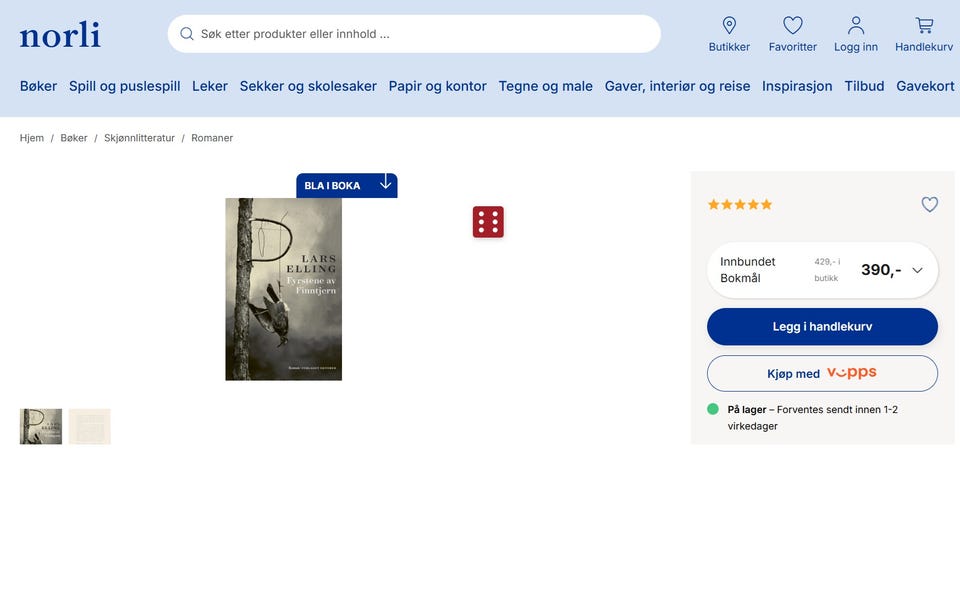Screen dimensions: 960x594
Task: Open the Spill og puslespill menu
Action: [x=124, y=86]
